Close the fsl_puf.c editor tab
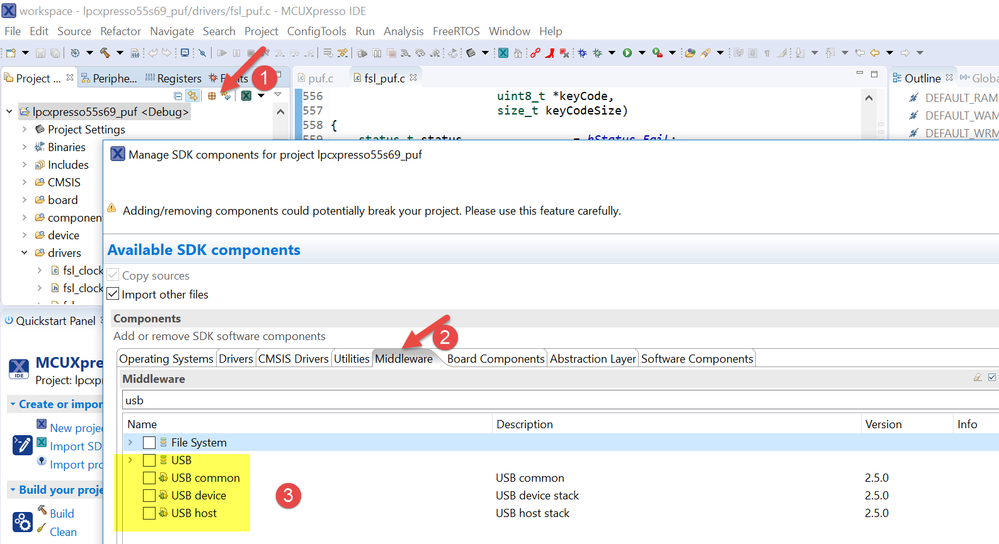The image size is (999, 544). [413, 78]
